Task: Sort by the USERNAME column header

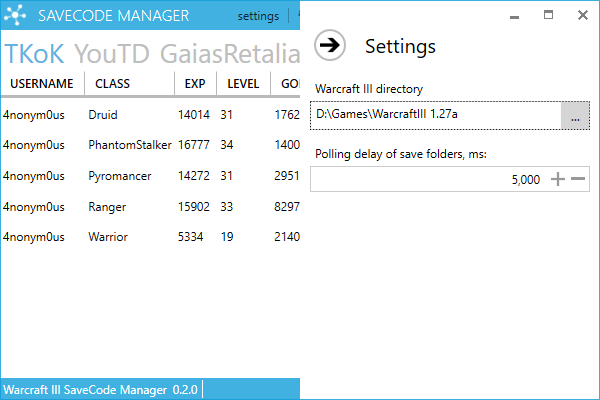Action: [42, 83]
